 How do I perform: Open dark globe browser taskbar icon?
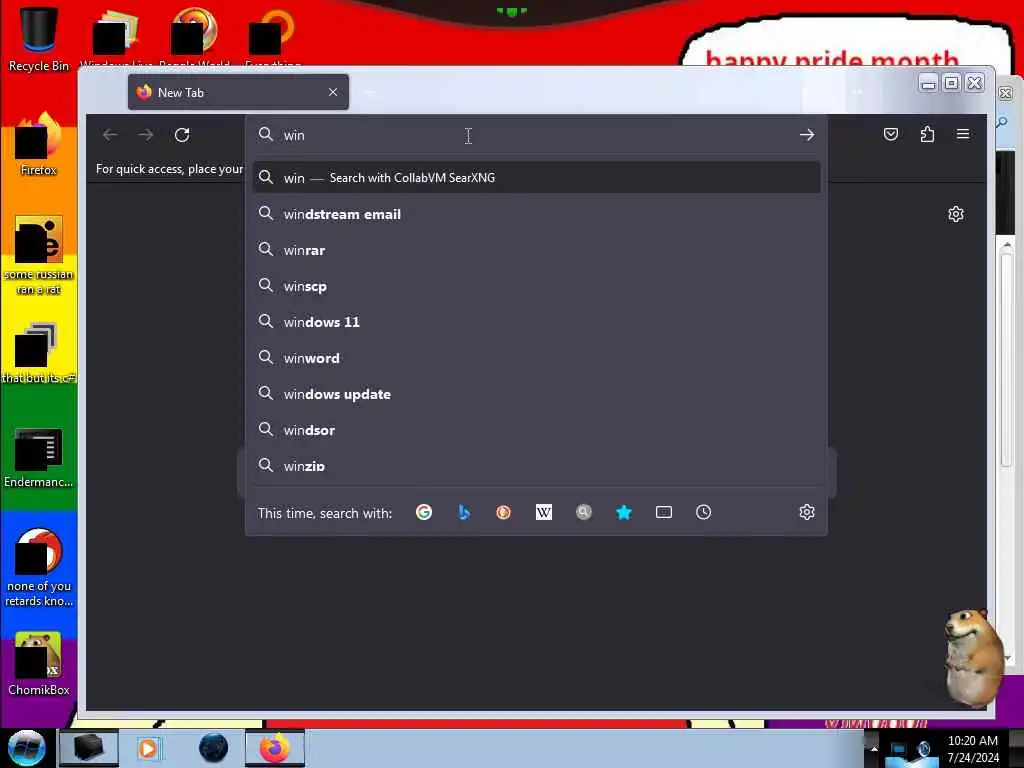[213, 748]
